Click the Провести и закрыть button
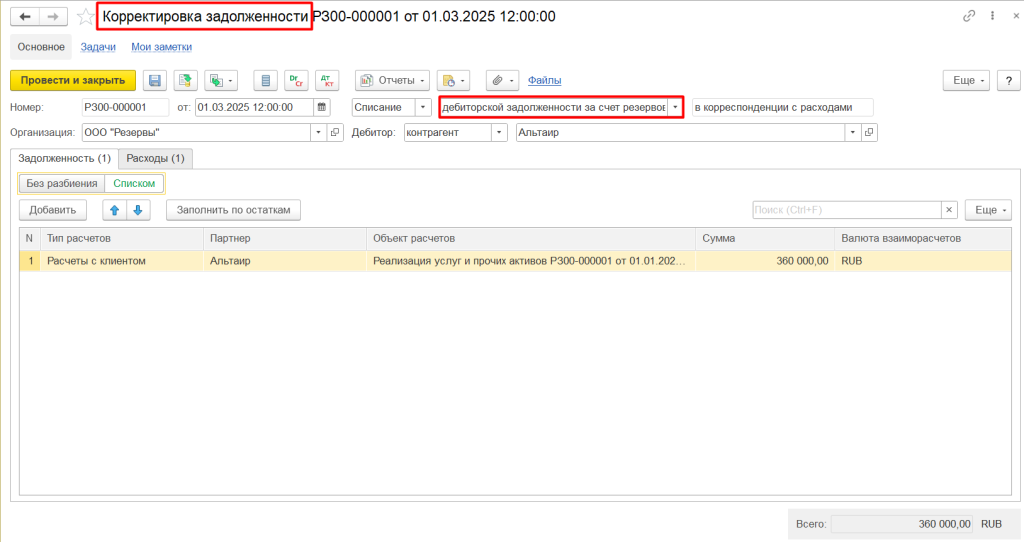This screenshot has height=542, width=1024. (x=72, y=80)
